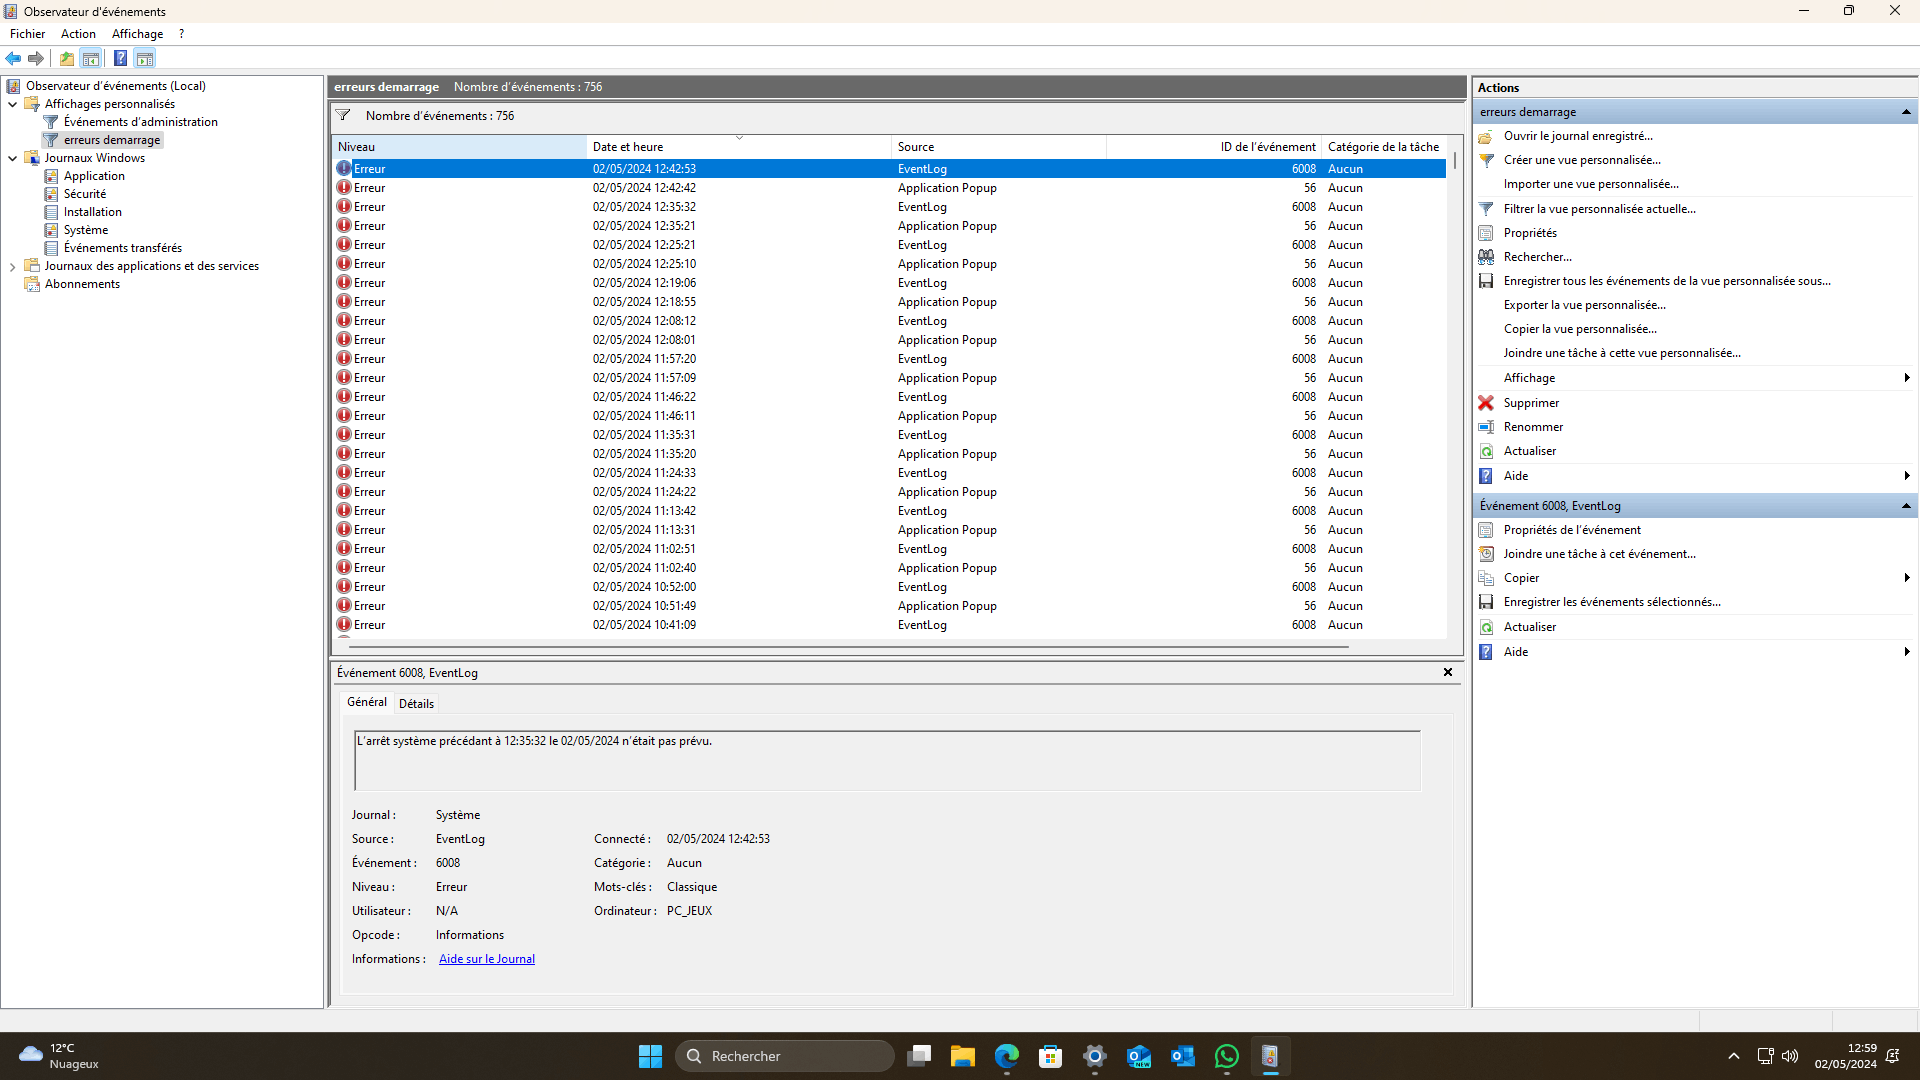This screenshot has width=1920, height=1080.
Task: Click Importer une vue personnalisée action
Action: [x=1591, y=184]
